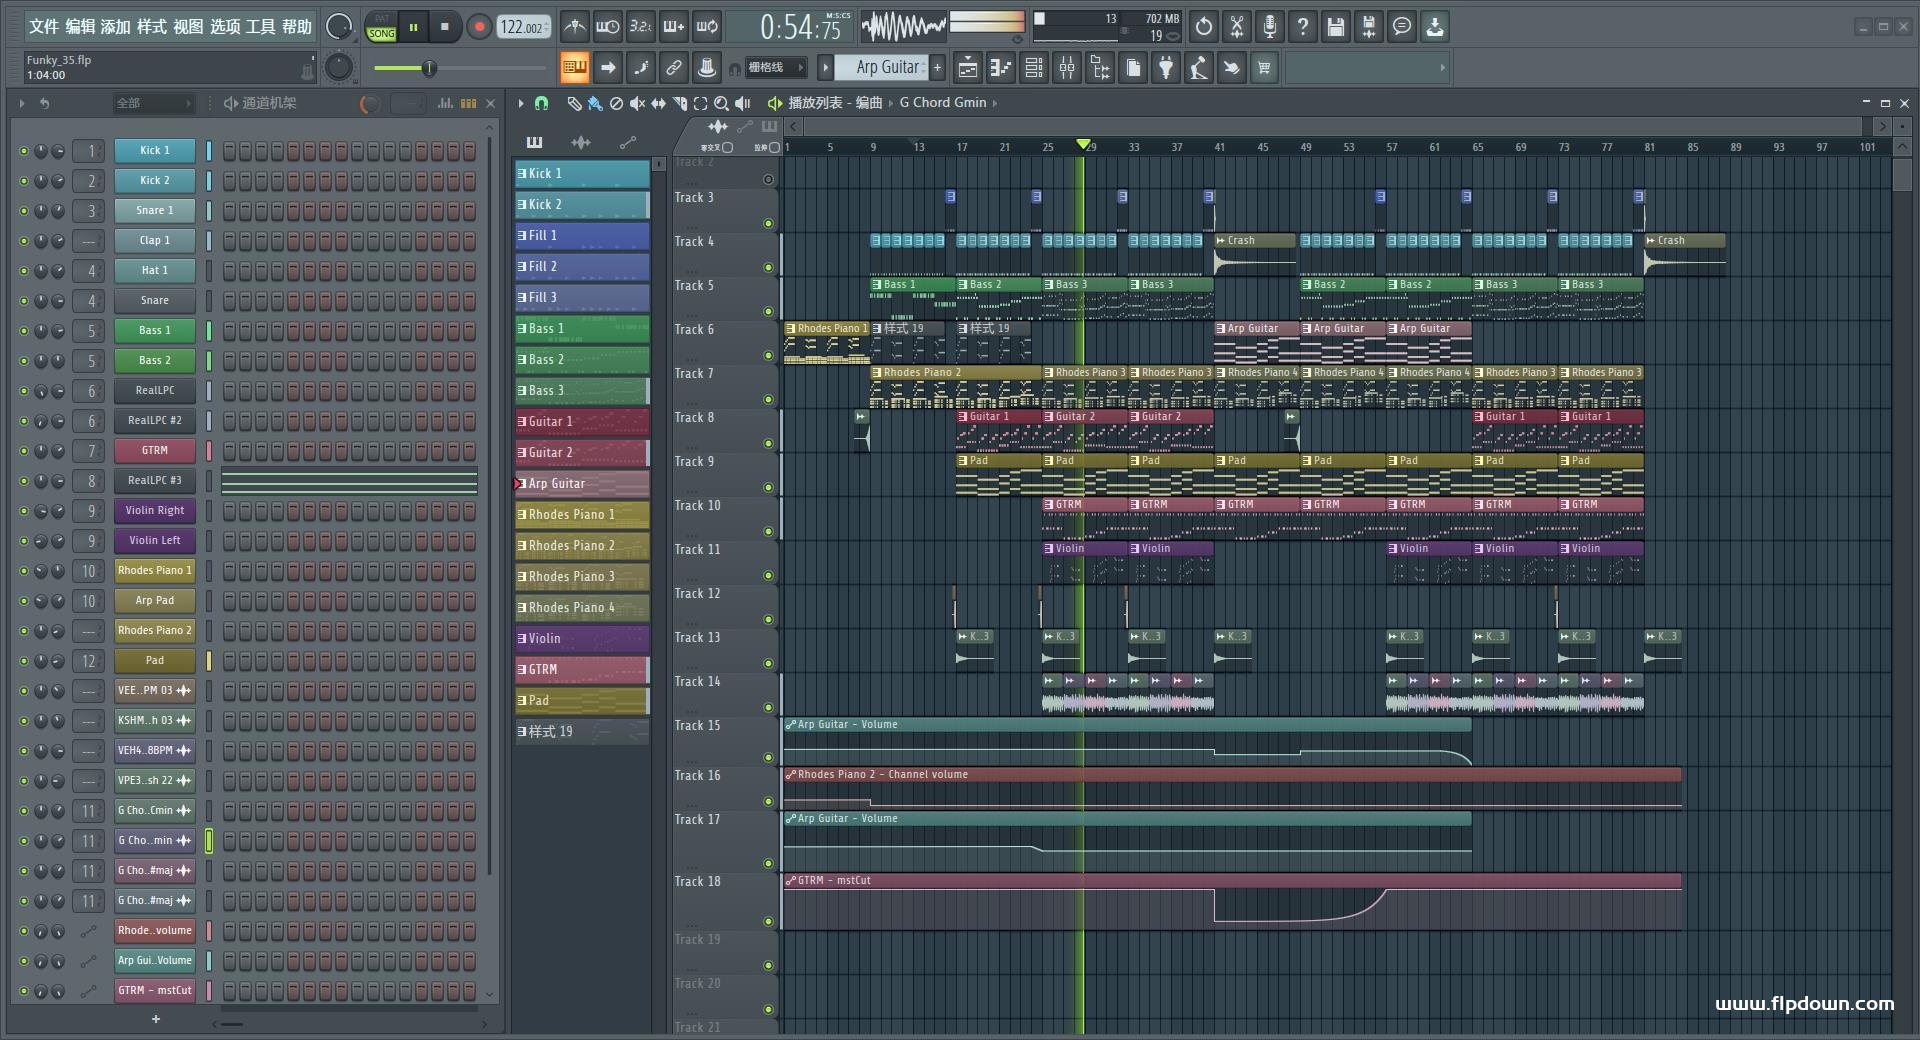The image size is (1920, 1040).
Task: Select the Clap 1 channel button
Action: [155, 241]
